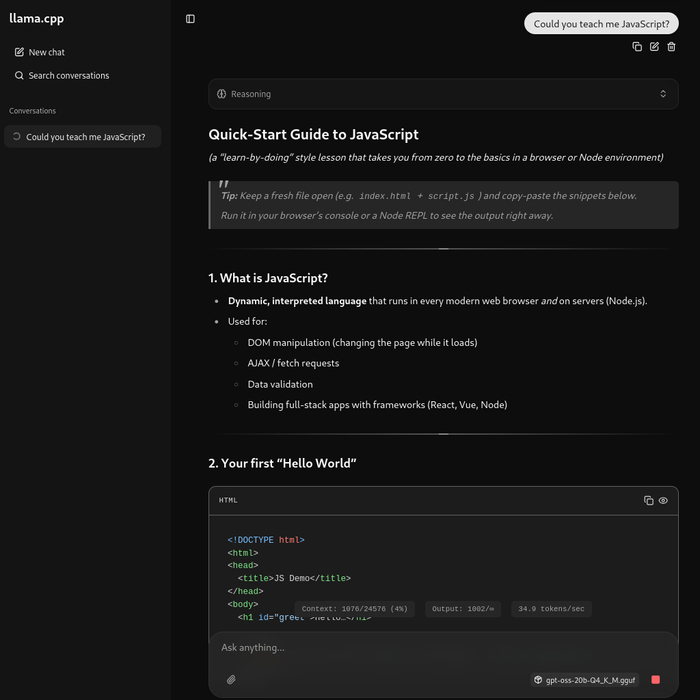Delete the user message with trash icon

point(671,47)
